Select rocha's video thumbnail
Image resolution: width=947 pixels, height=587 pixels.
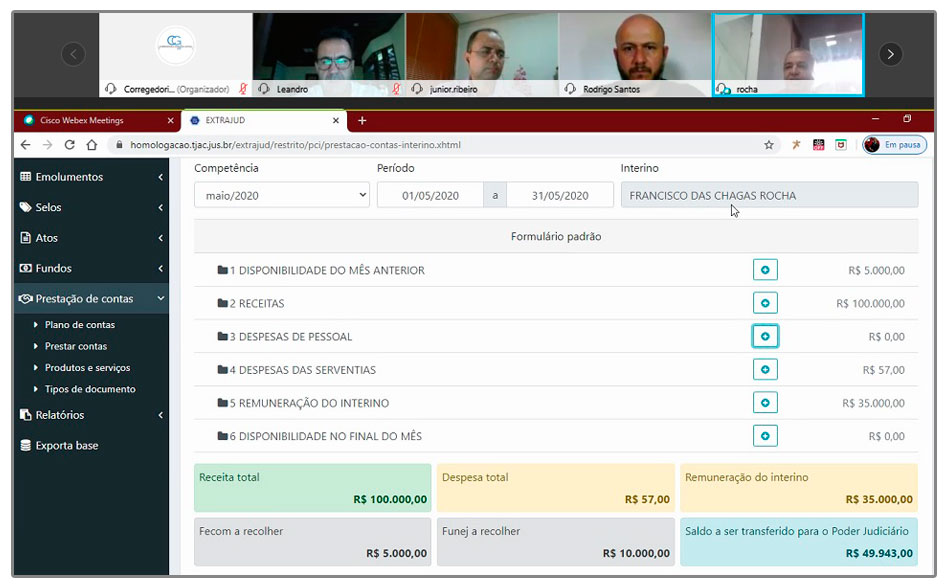coord(788,54)
